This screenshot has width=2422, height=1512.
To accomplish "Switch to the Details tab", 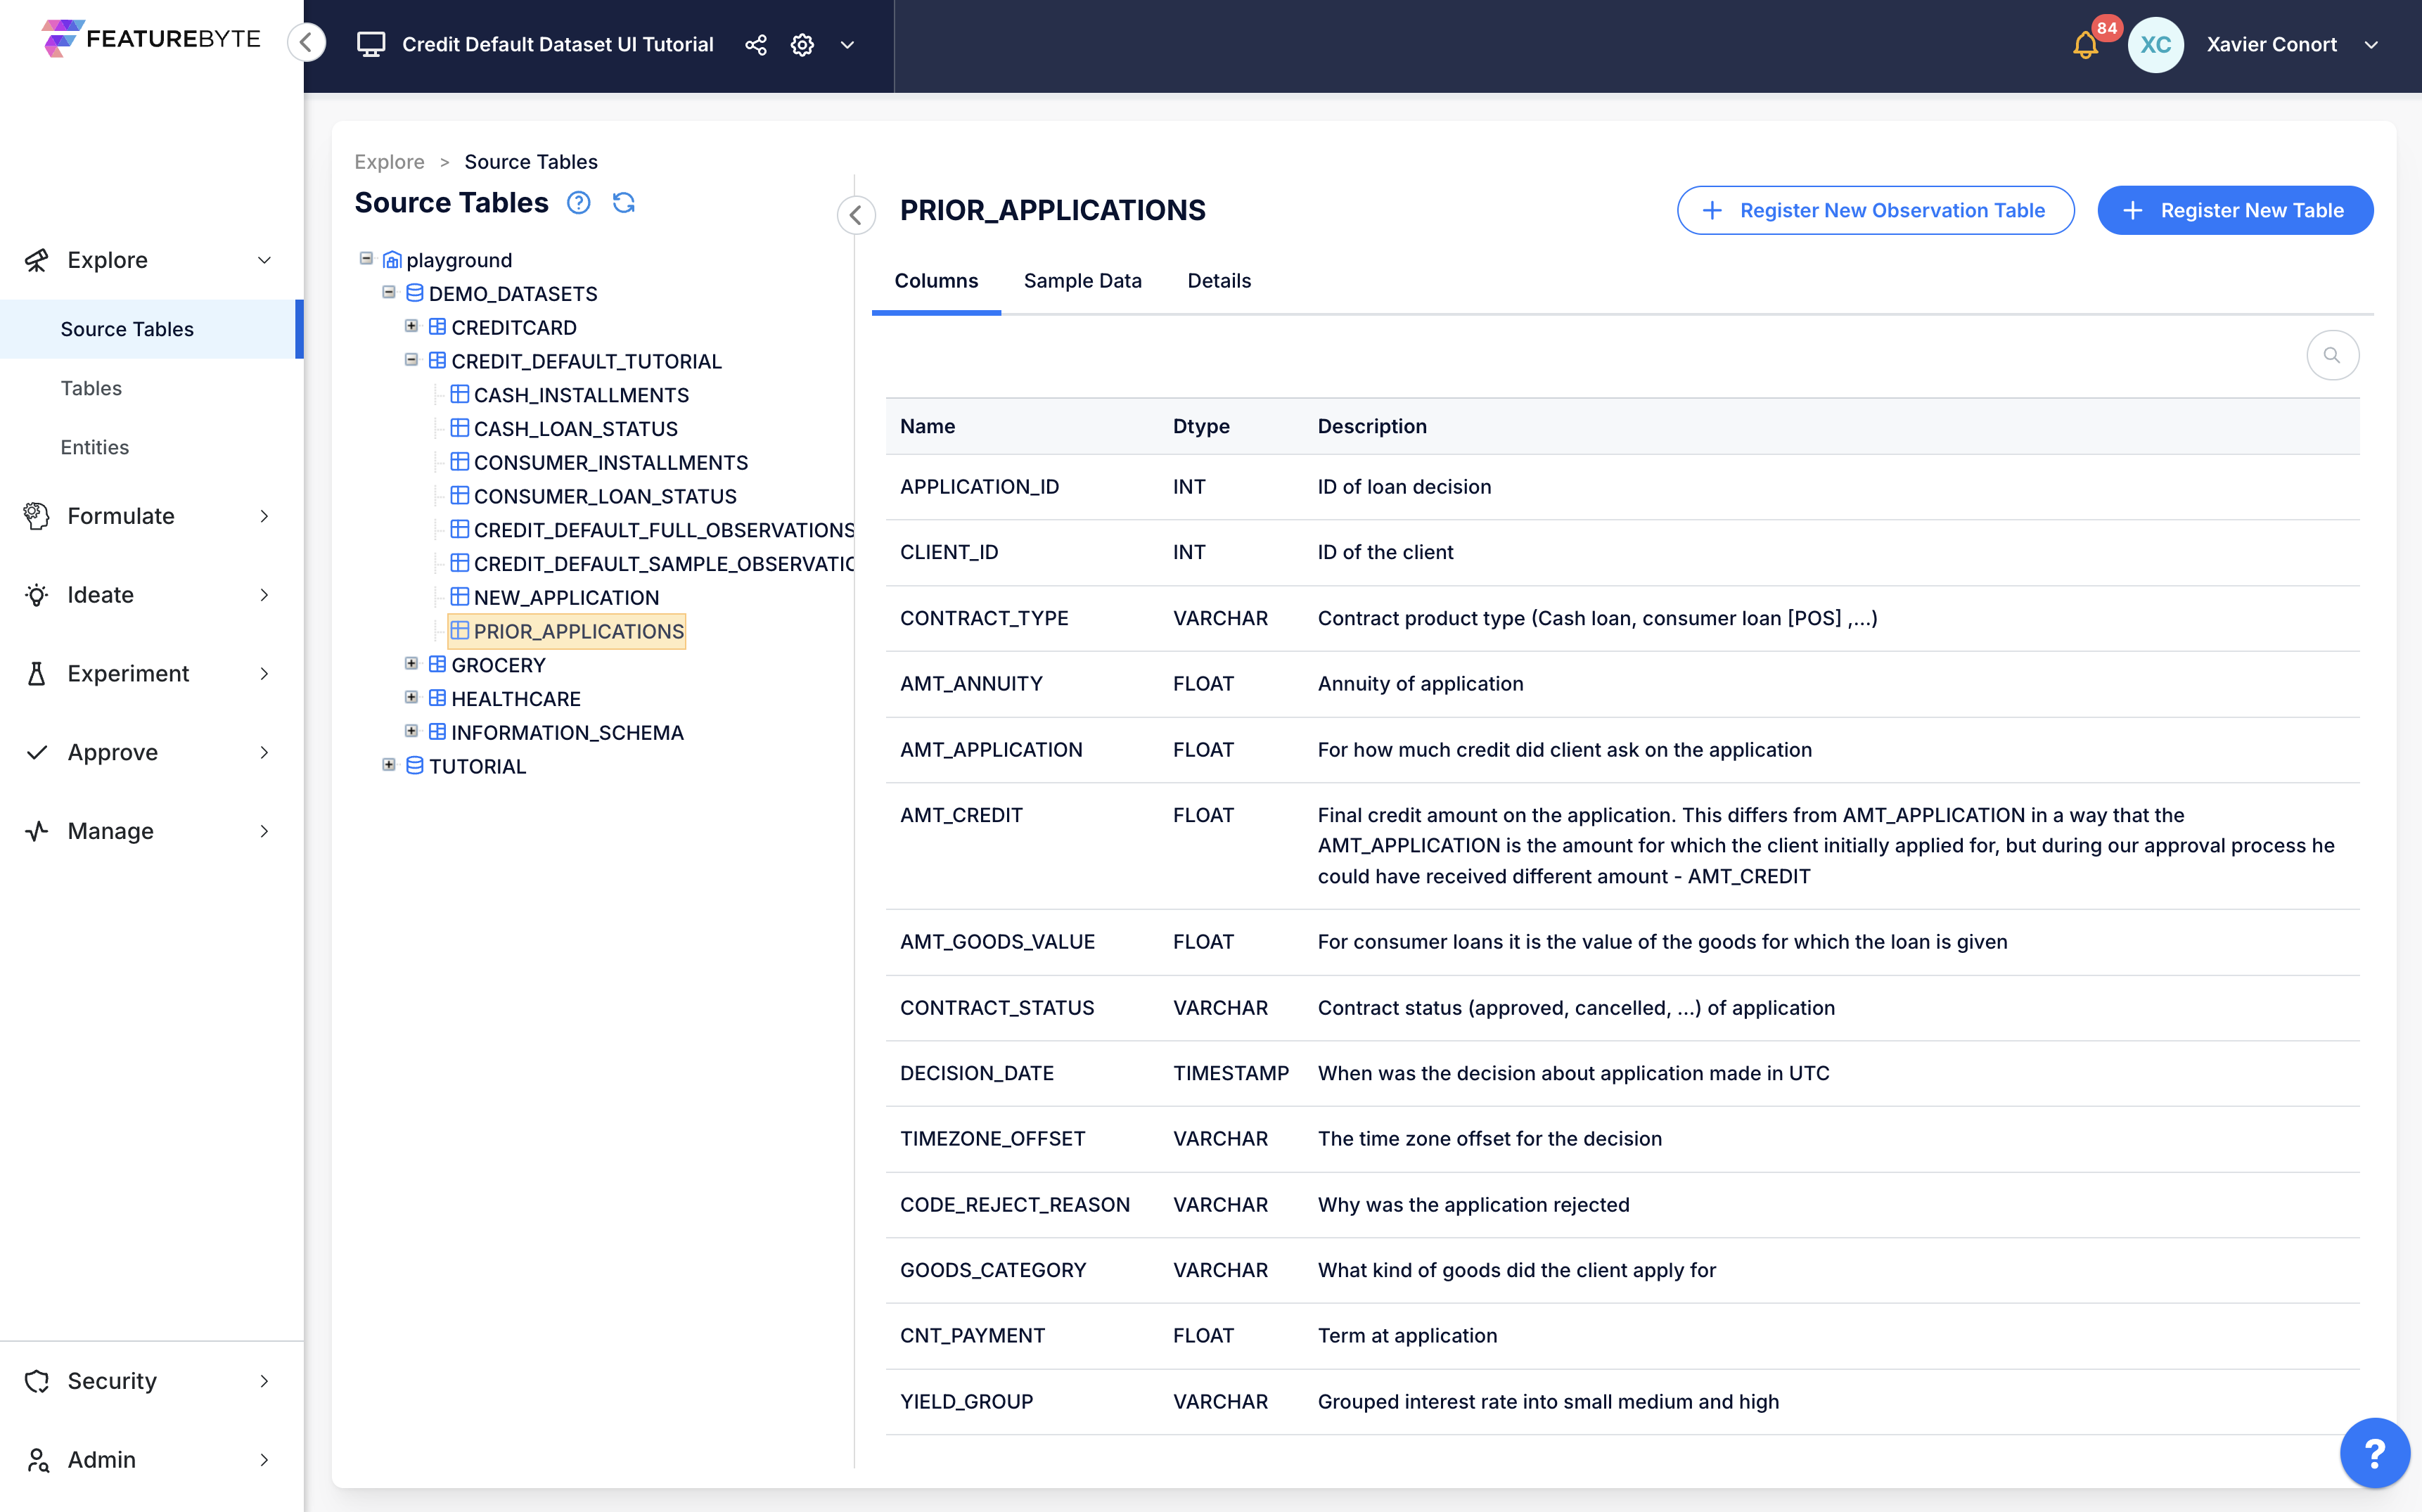I will pos(1218,281).
